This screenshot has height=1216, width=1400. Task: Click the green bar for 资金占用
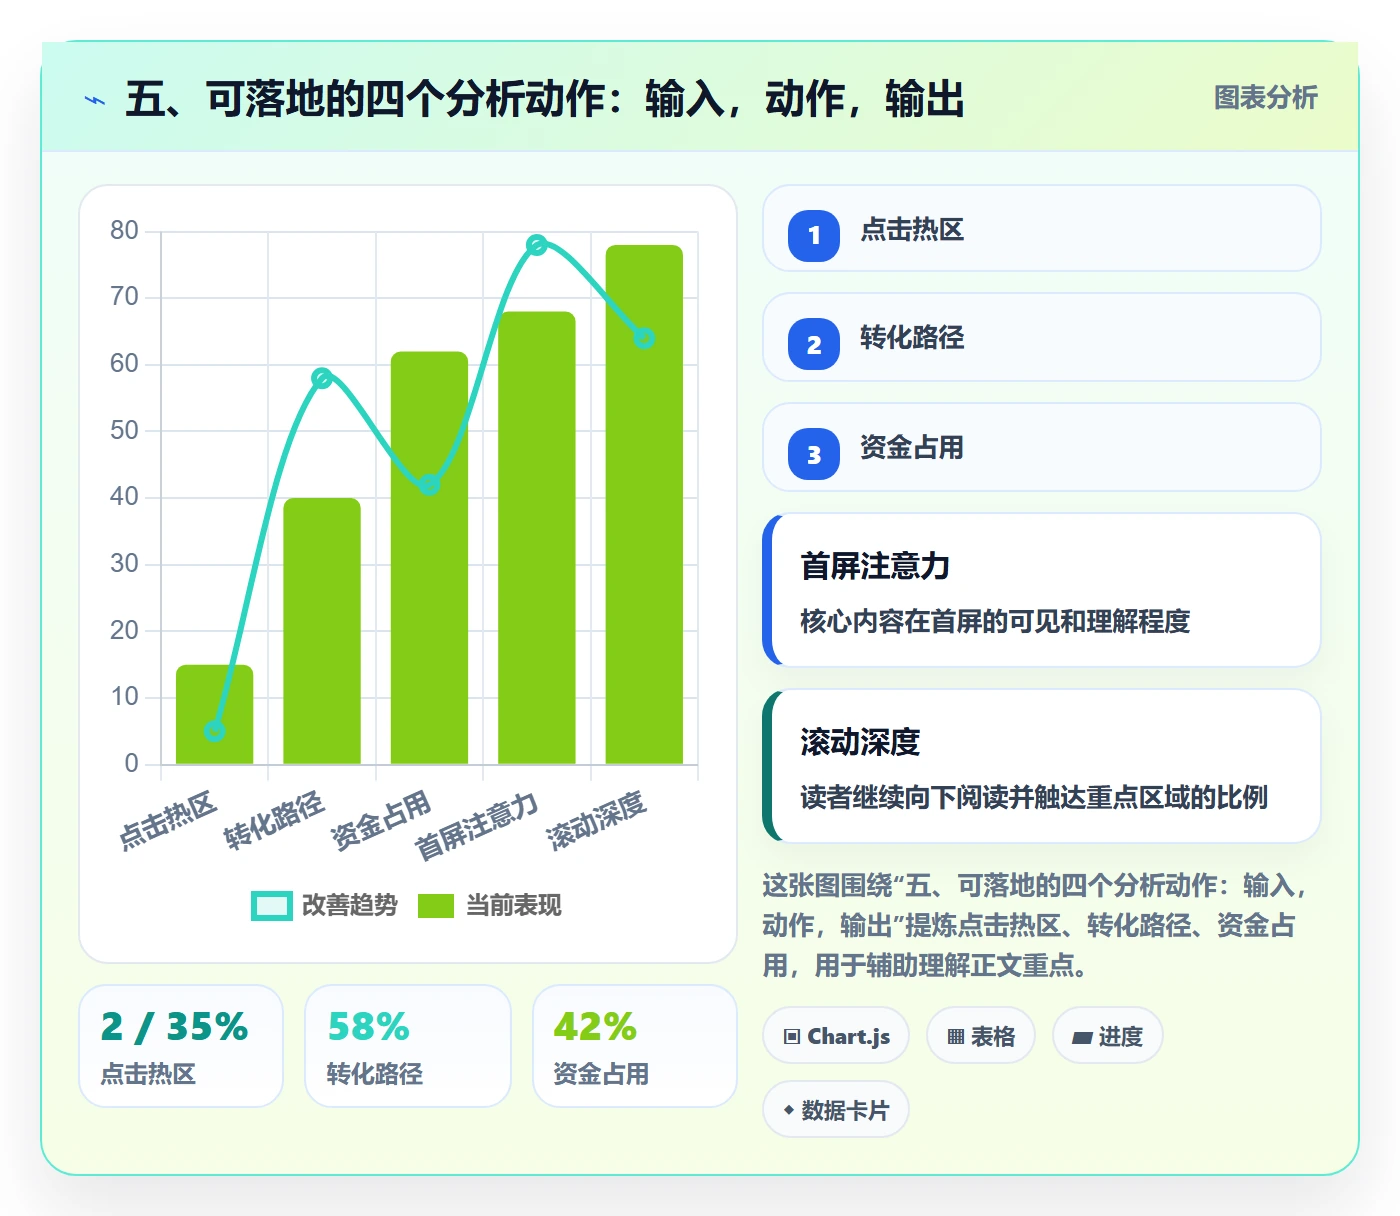click(x=429, y=558)
